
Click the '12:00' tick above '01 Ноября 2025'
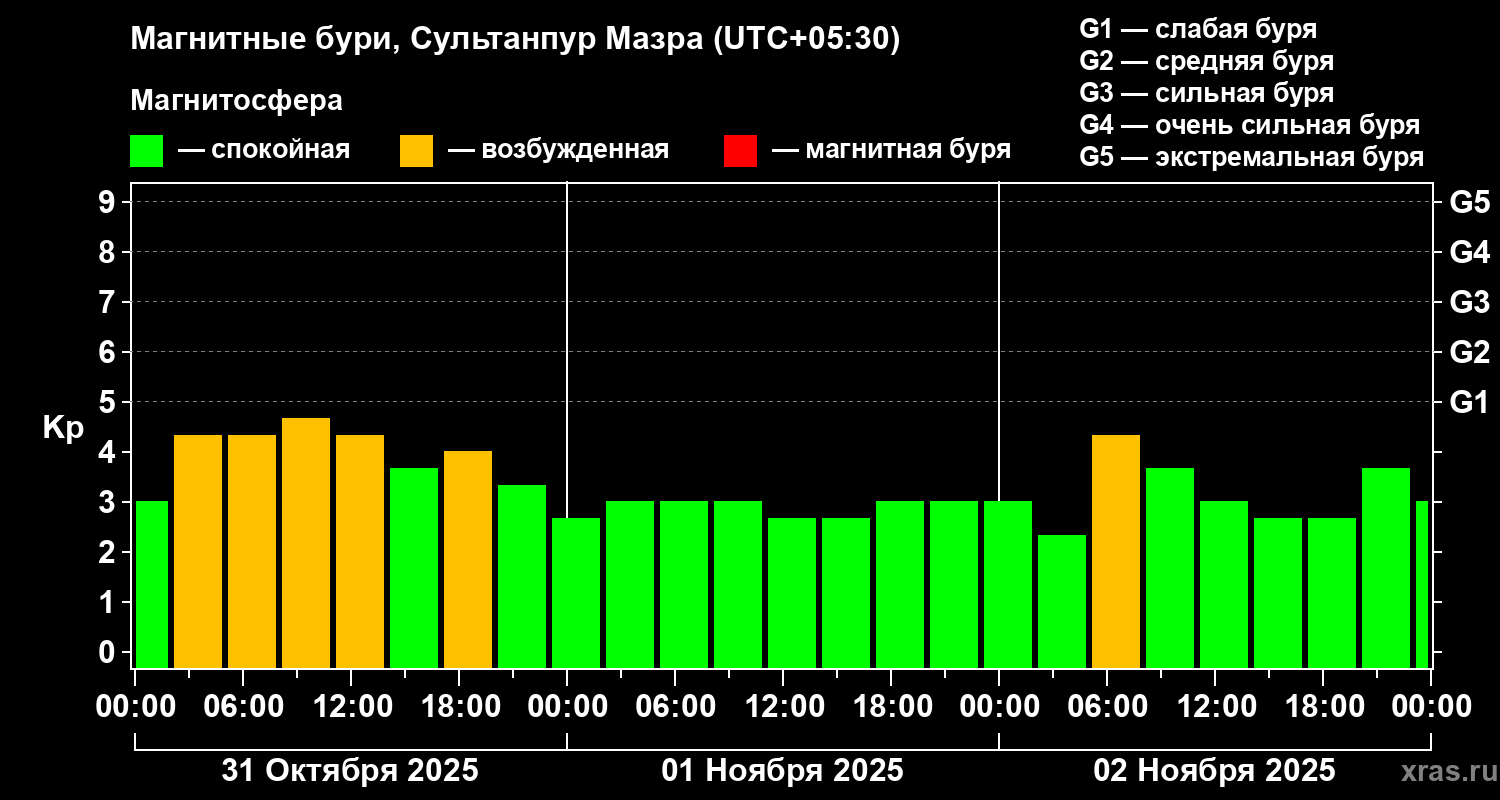click(x=783, y=706)
